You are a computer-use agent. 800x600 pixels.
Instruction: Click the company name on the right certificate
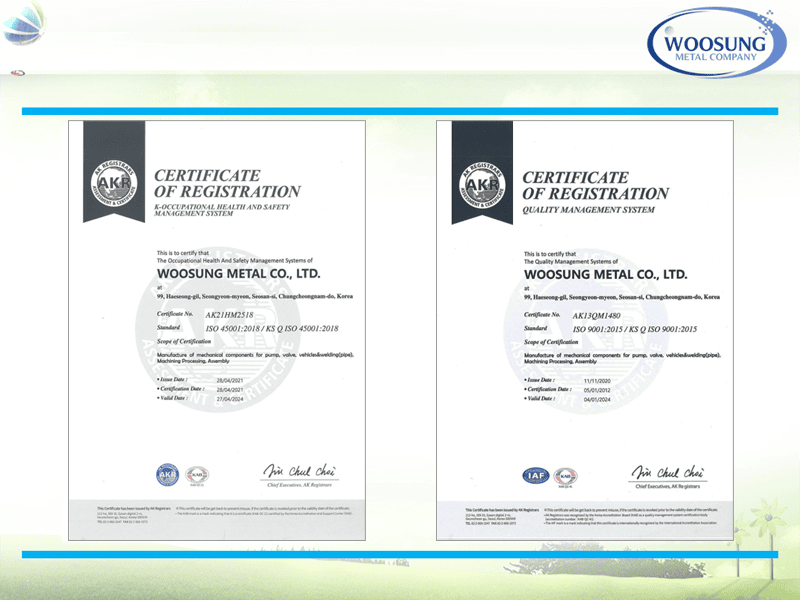point(605,273)
